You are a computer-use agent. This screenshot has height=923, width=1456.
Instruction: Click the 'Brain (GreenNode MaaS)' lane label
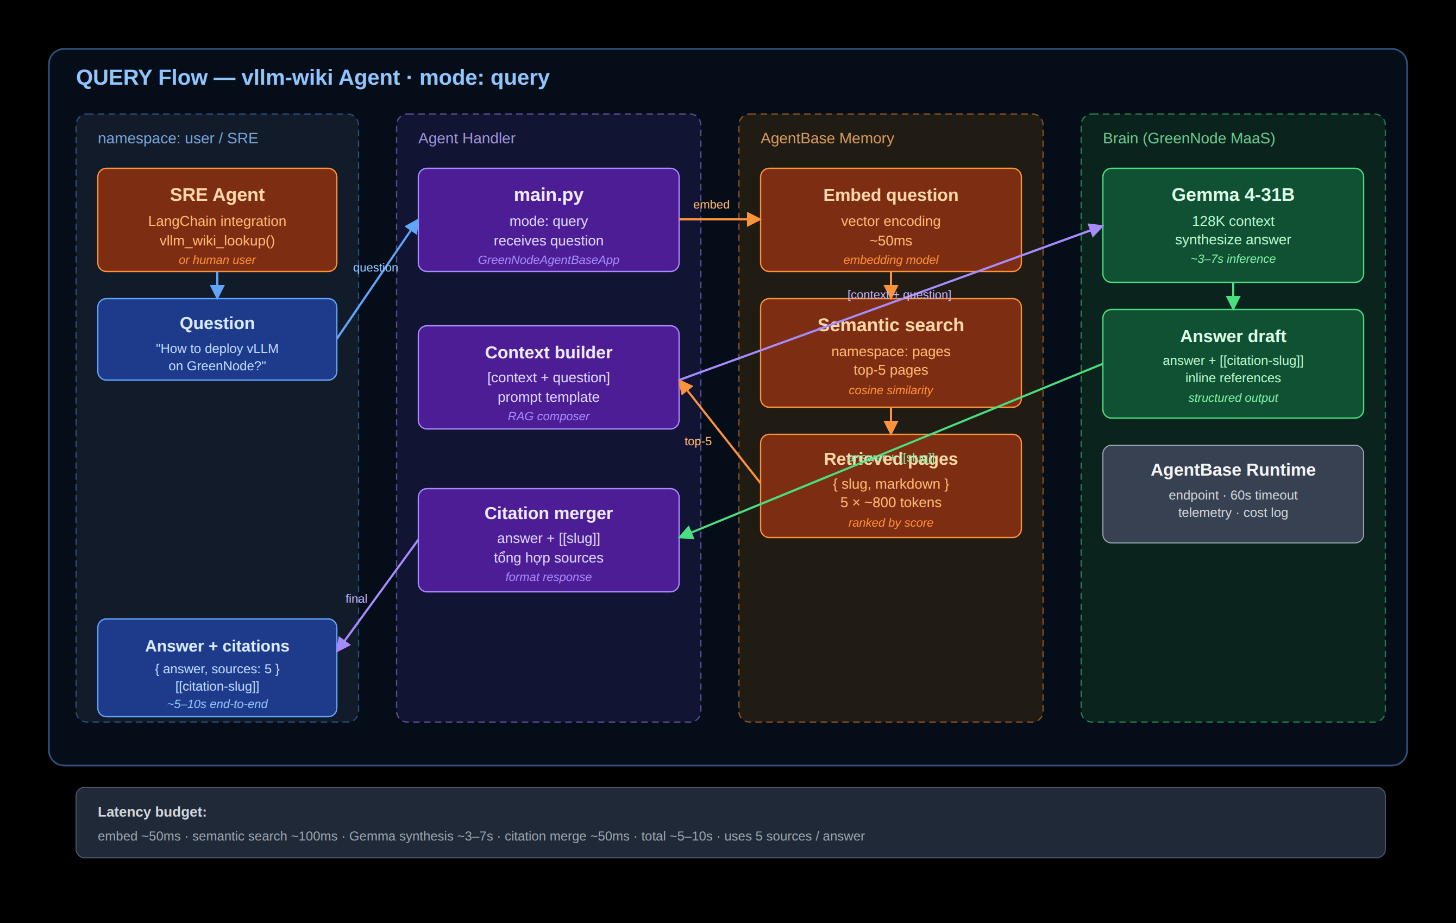click(1189, 138)
